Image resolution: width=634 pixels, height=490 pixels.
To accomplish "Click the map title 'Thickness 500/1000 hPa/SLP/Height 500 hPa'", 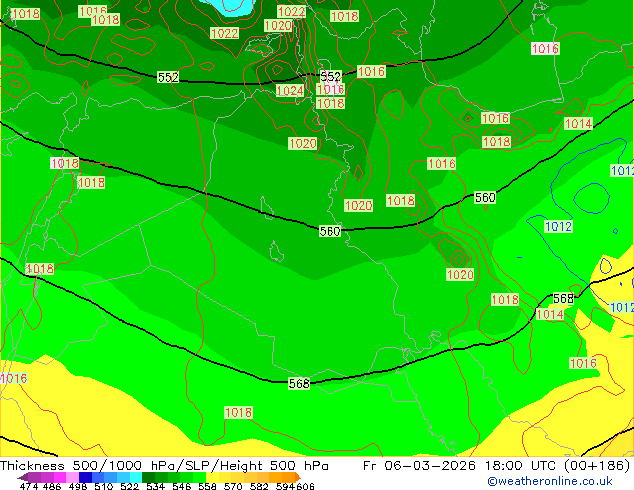I will 164,466.
